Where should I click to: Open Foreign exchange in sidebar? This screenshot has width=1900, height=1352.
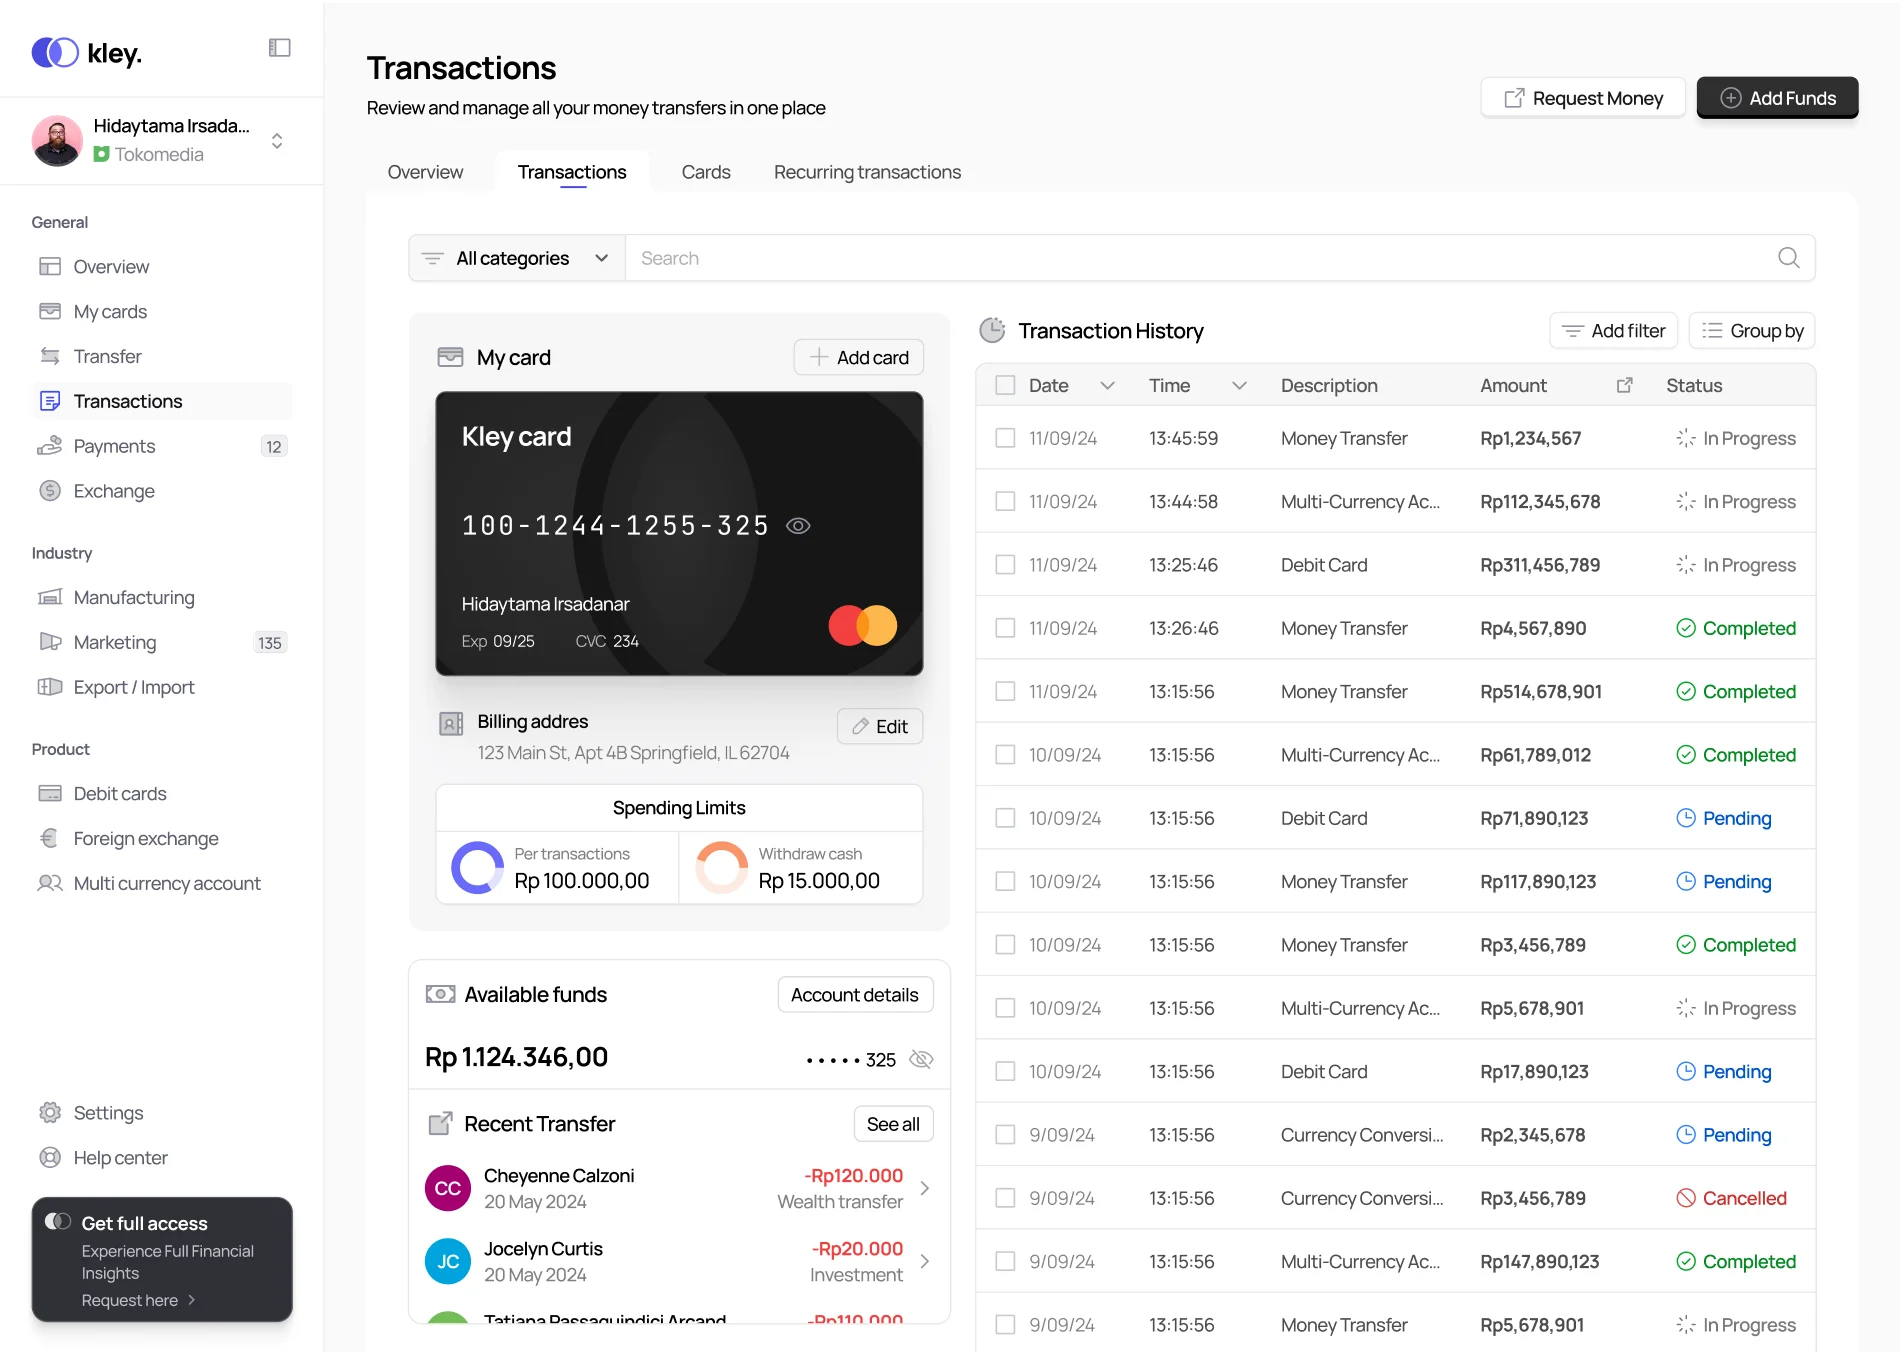tap(145, 839)
